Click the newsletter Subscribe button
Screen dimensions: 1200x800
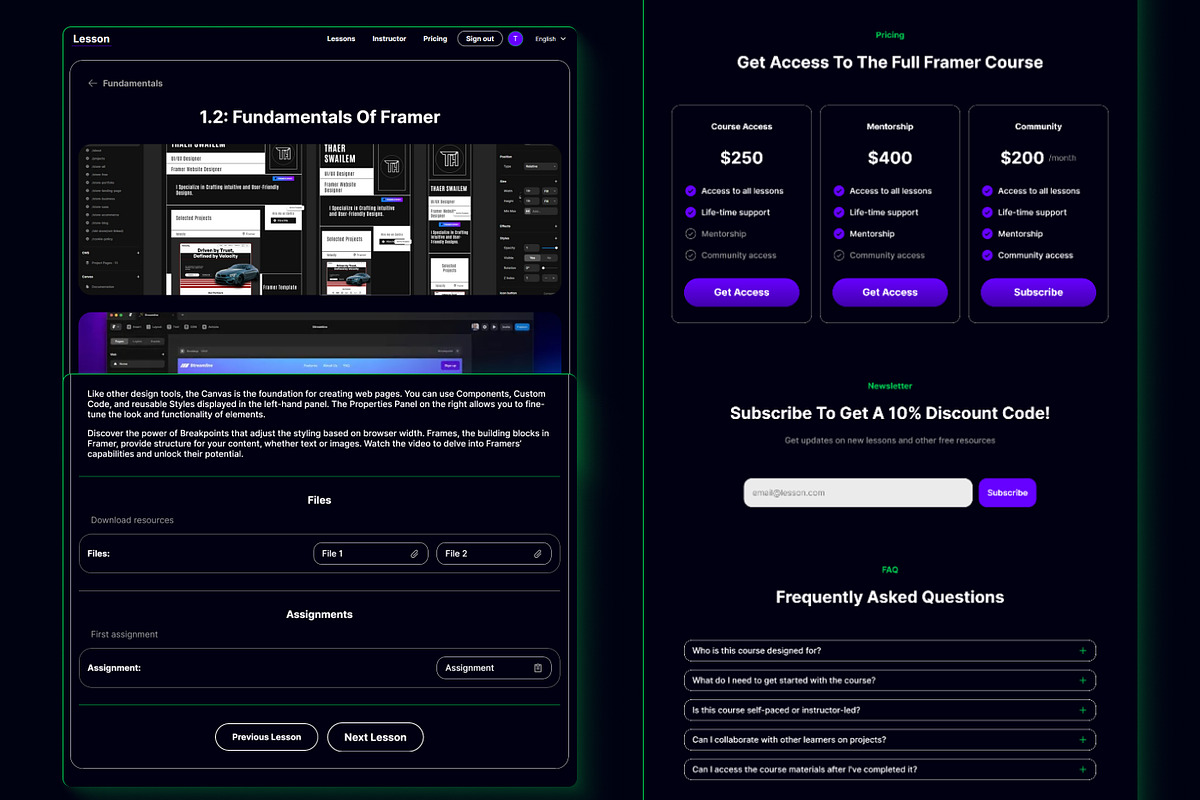coord(1007,492)
